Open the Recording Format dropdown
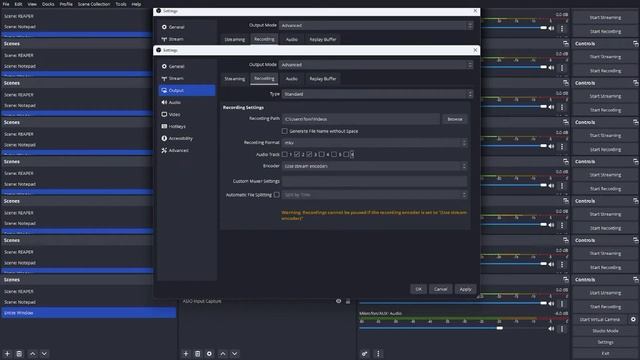 tap(374, 143)
